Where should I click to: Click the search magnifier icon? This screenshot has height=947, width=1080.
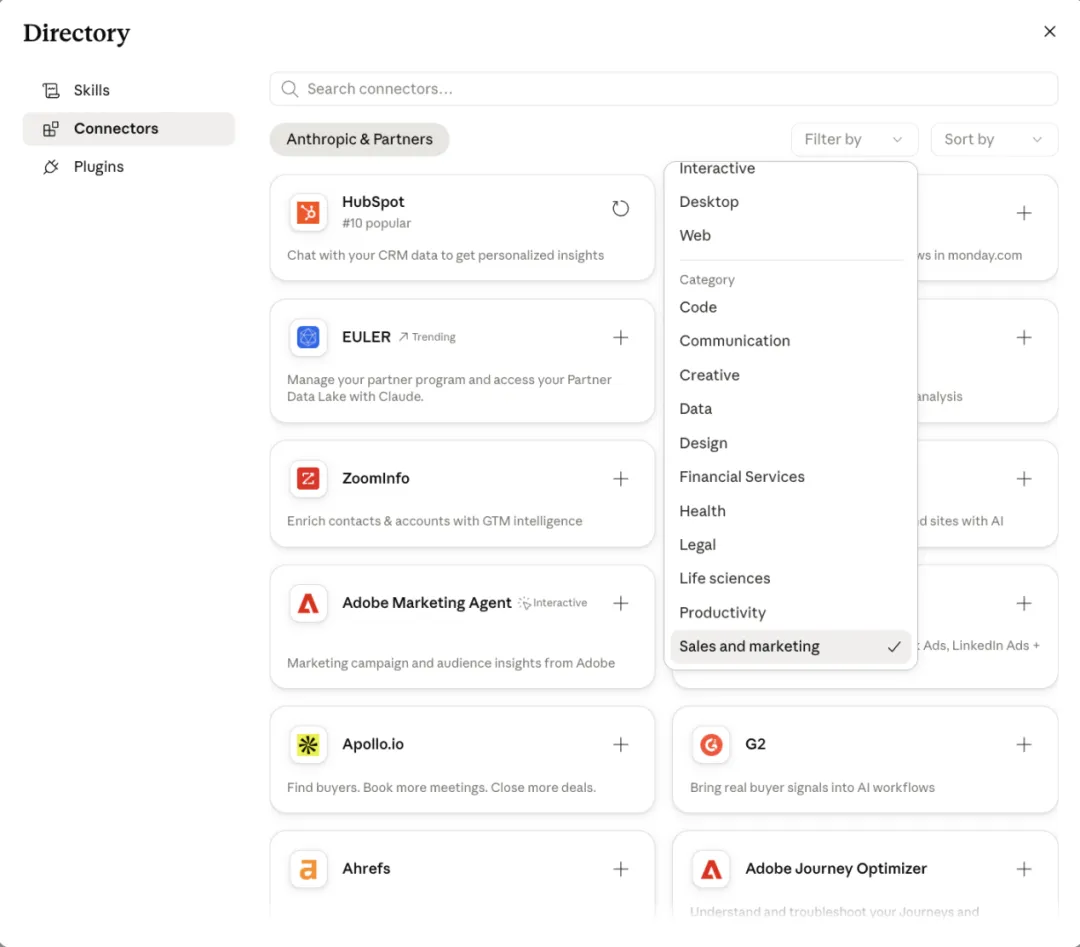click(290, 89)
